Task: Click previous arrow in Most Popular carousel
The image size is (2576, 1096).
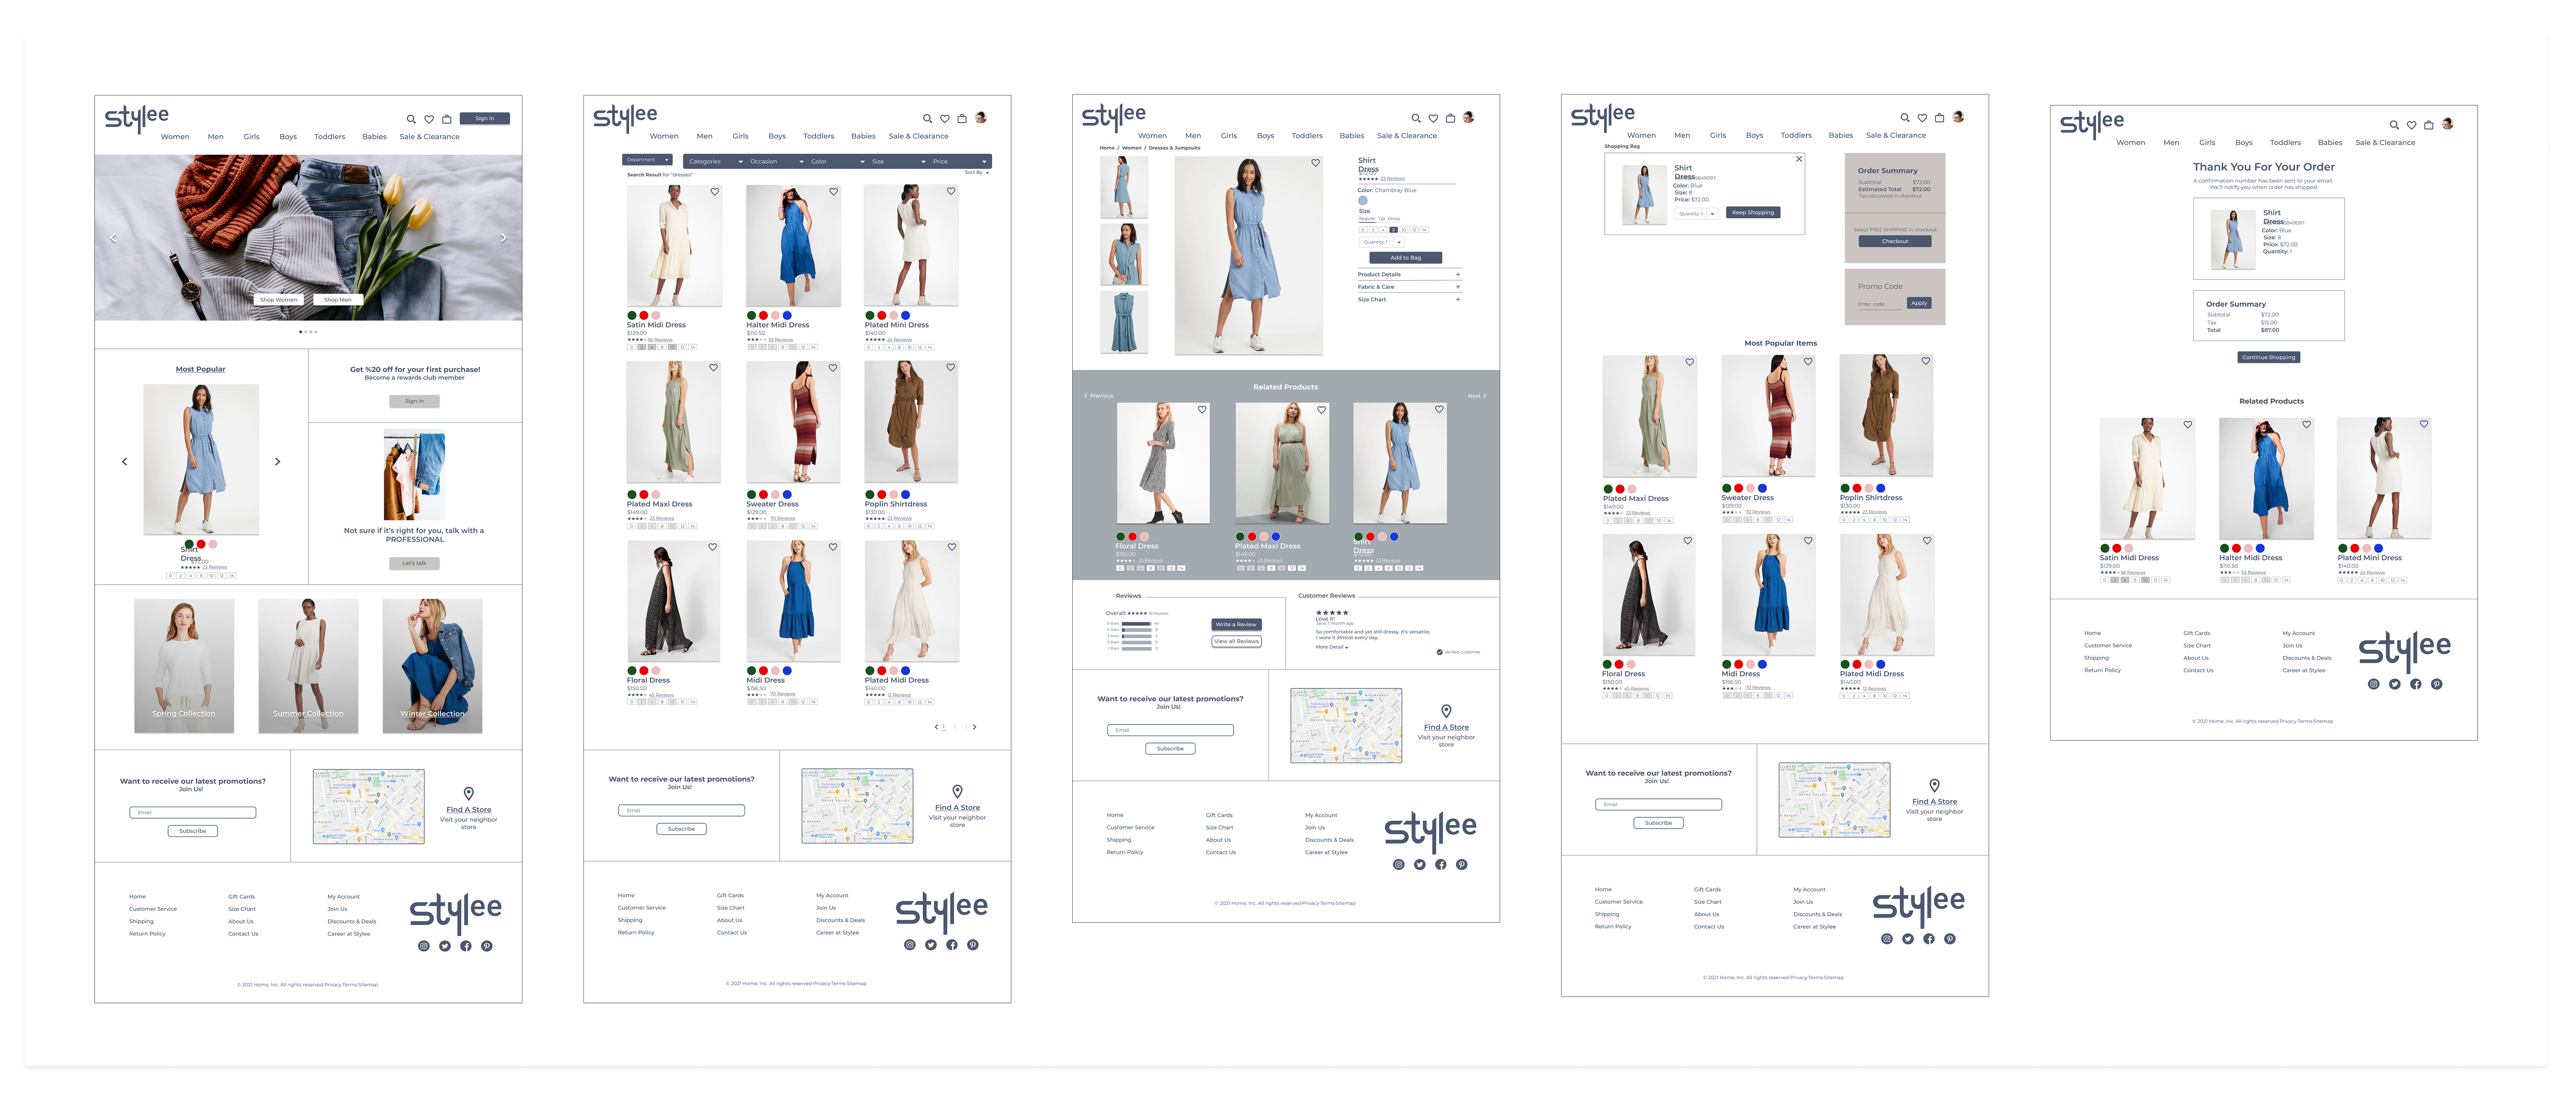Action: 124,461
